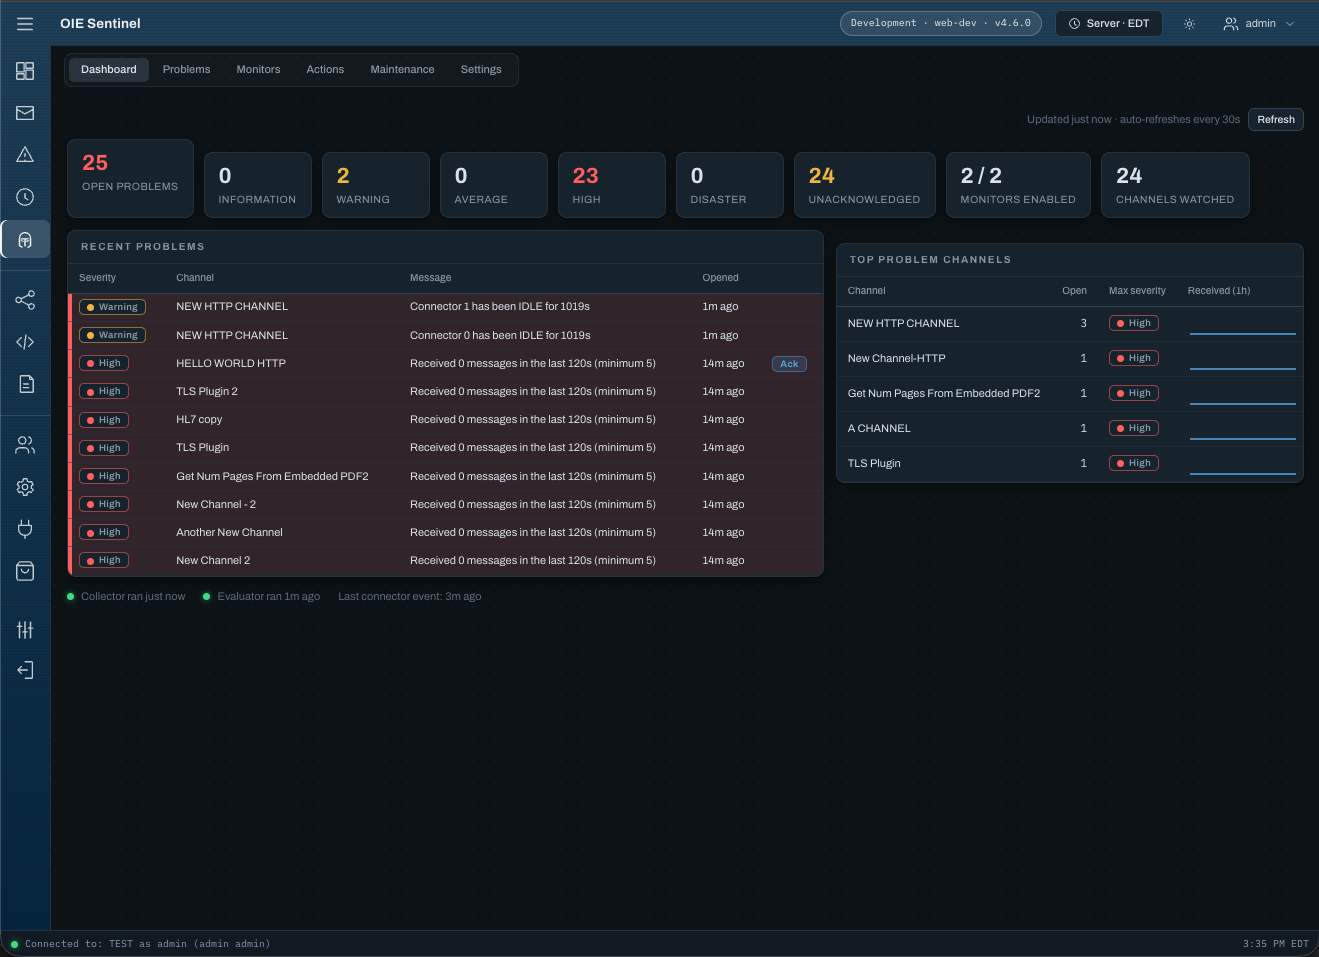The height and width of the screenshot is (957, 1319).
Task: Open the hamburger navigation menu
Action: pyautogui.click(x=25, y=23)
